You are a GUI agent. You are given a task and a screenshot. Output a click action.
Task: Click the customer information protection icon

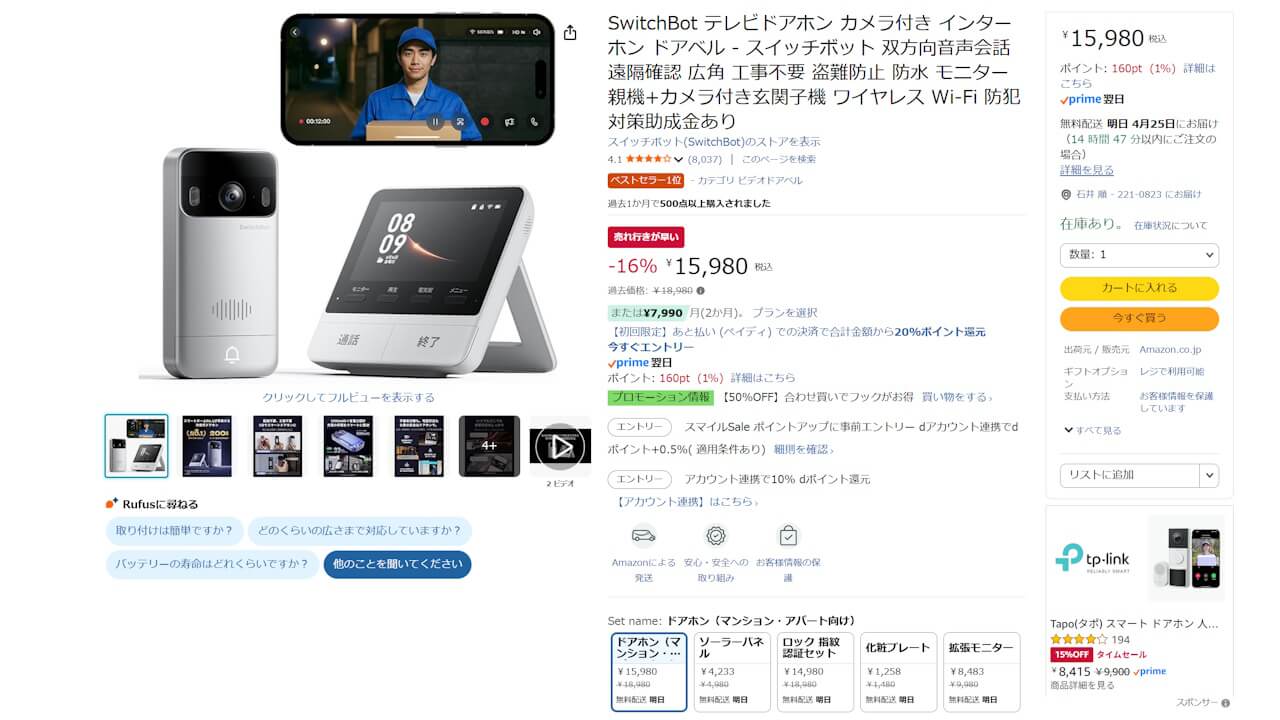coord(788,536)
